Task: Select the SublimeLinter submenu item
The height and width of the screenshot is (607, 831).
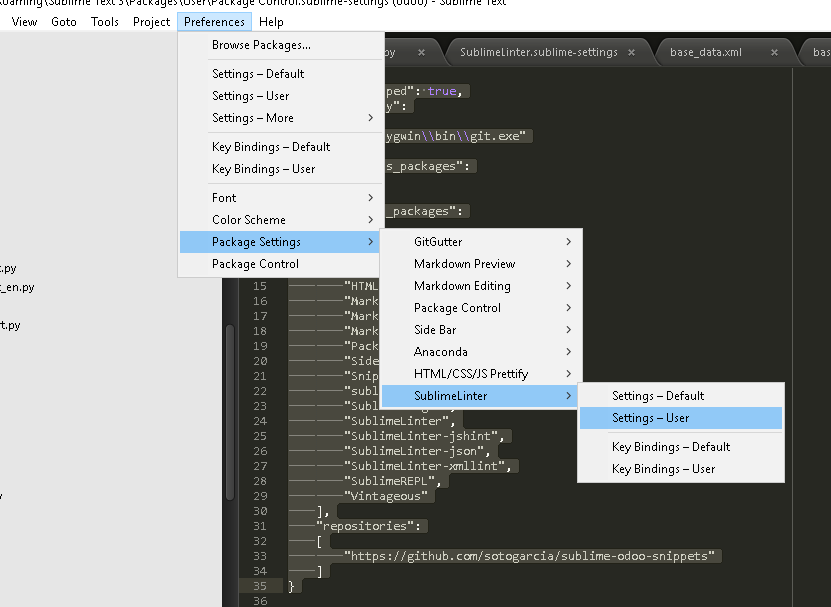Action: pos(481,396)
